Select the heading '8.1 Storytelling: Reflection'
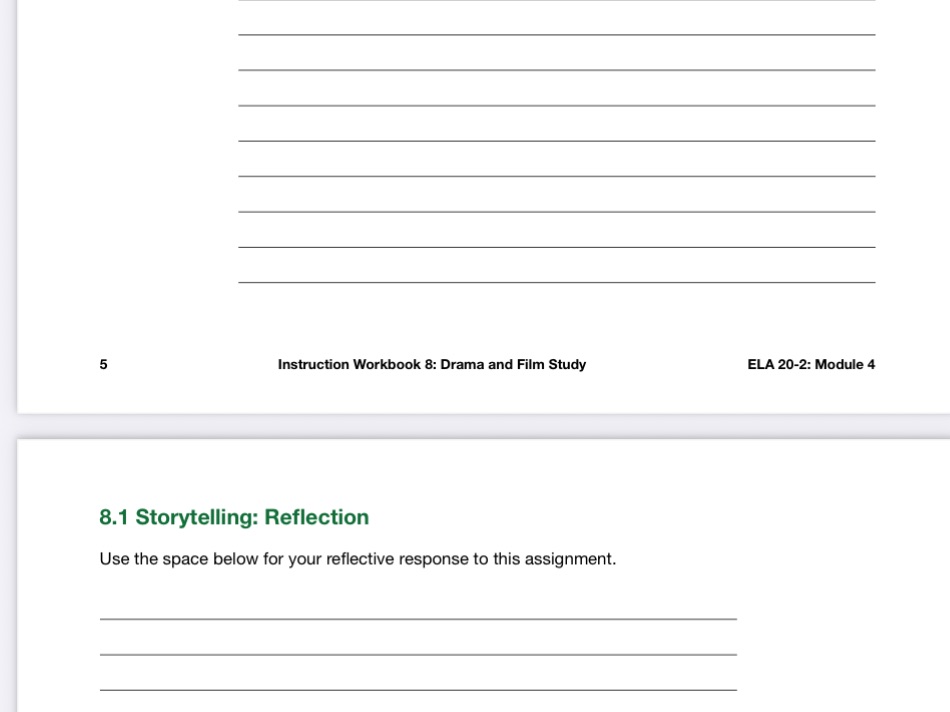This screenshot has height=712, width=950. (234, 517)
